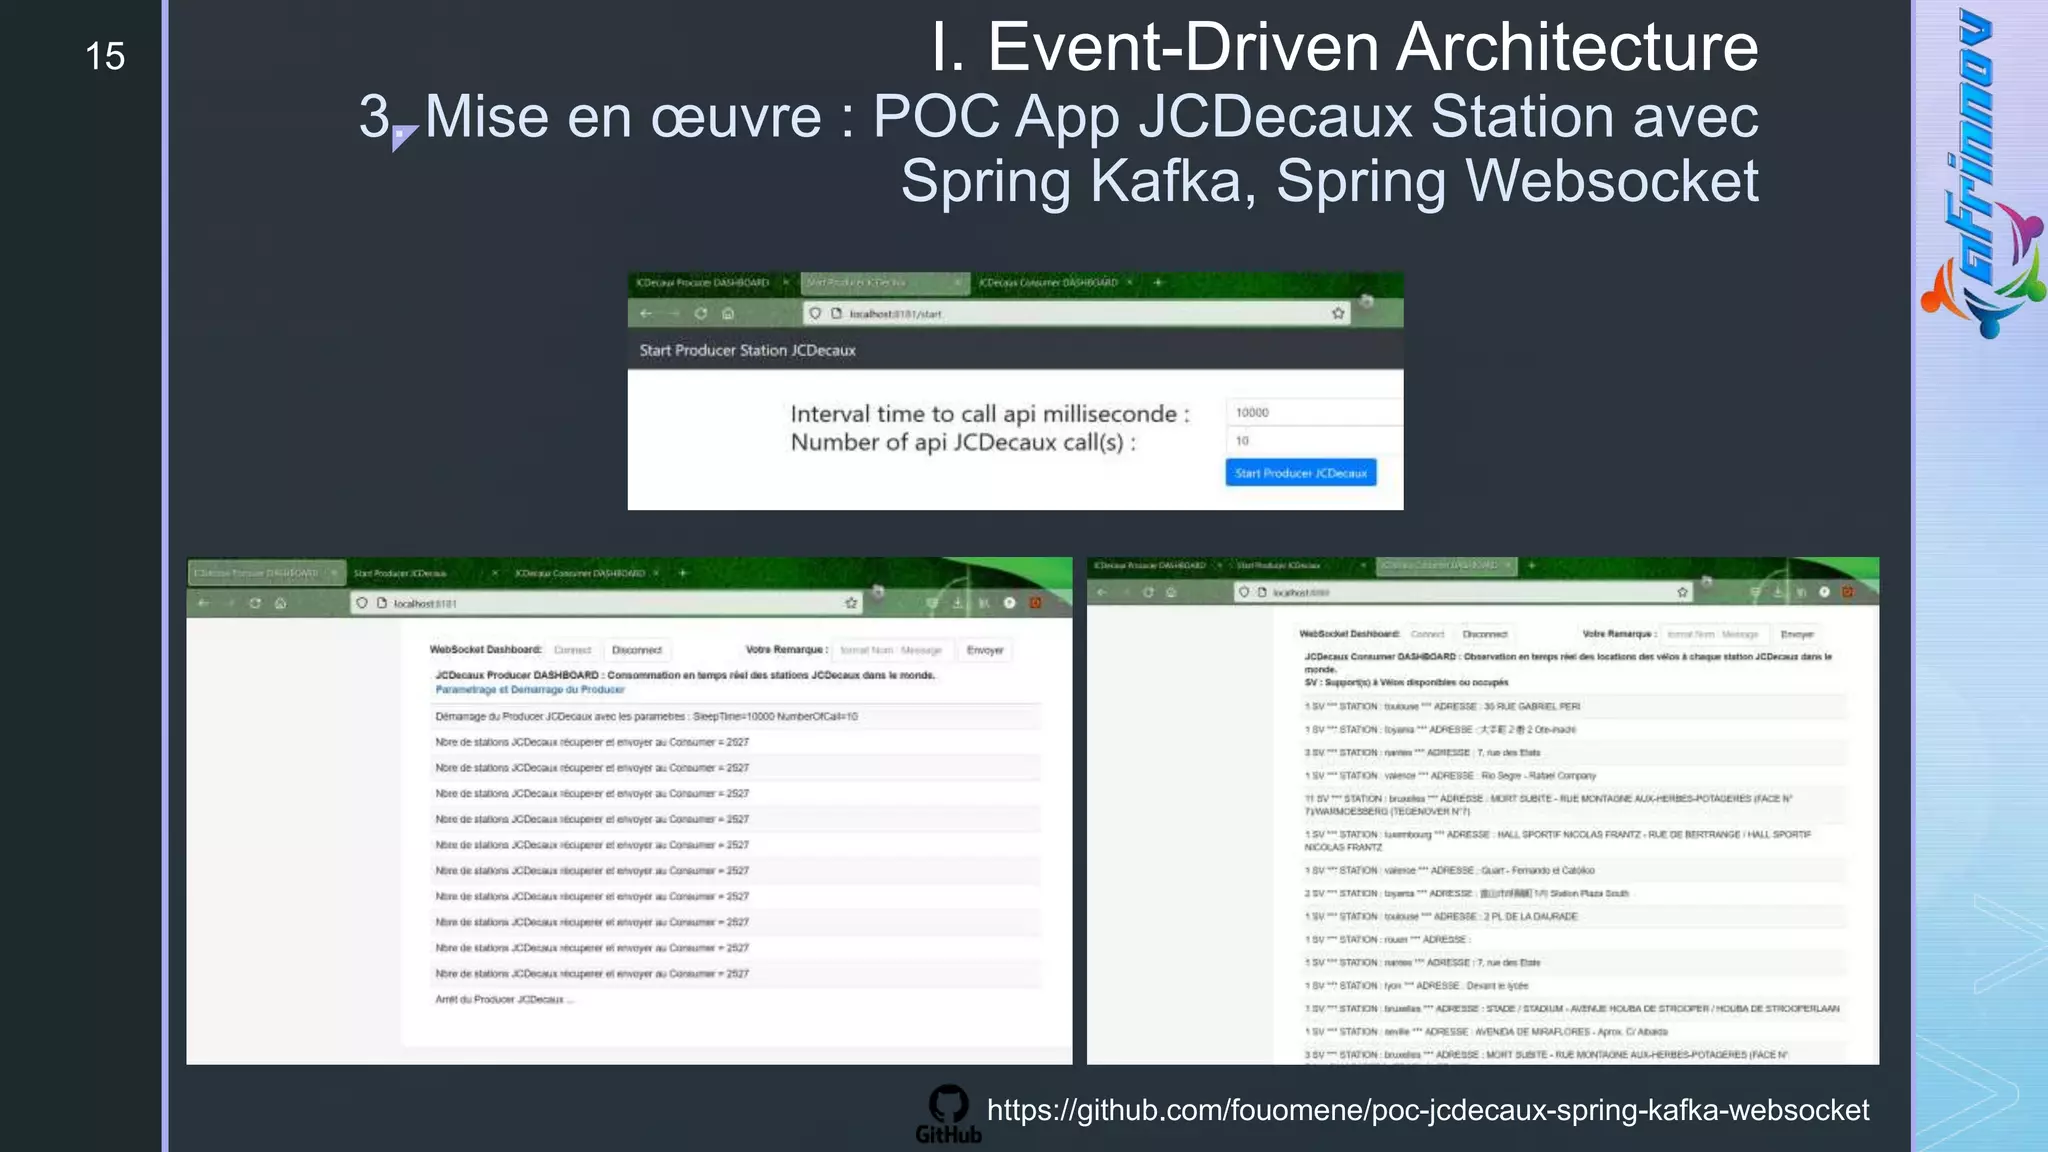Image resolution: width=2048 pixels, height=1152 pixels.
Task: Select 'JCDecaux Producer DASHBOARD' tab in bottom-right browser
Action: [x=1156, y=565]
